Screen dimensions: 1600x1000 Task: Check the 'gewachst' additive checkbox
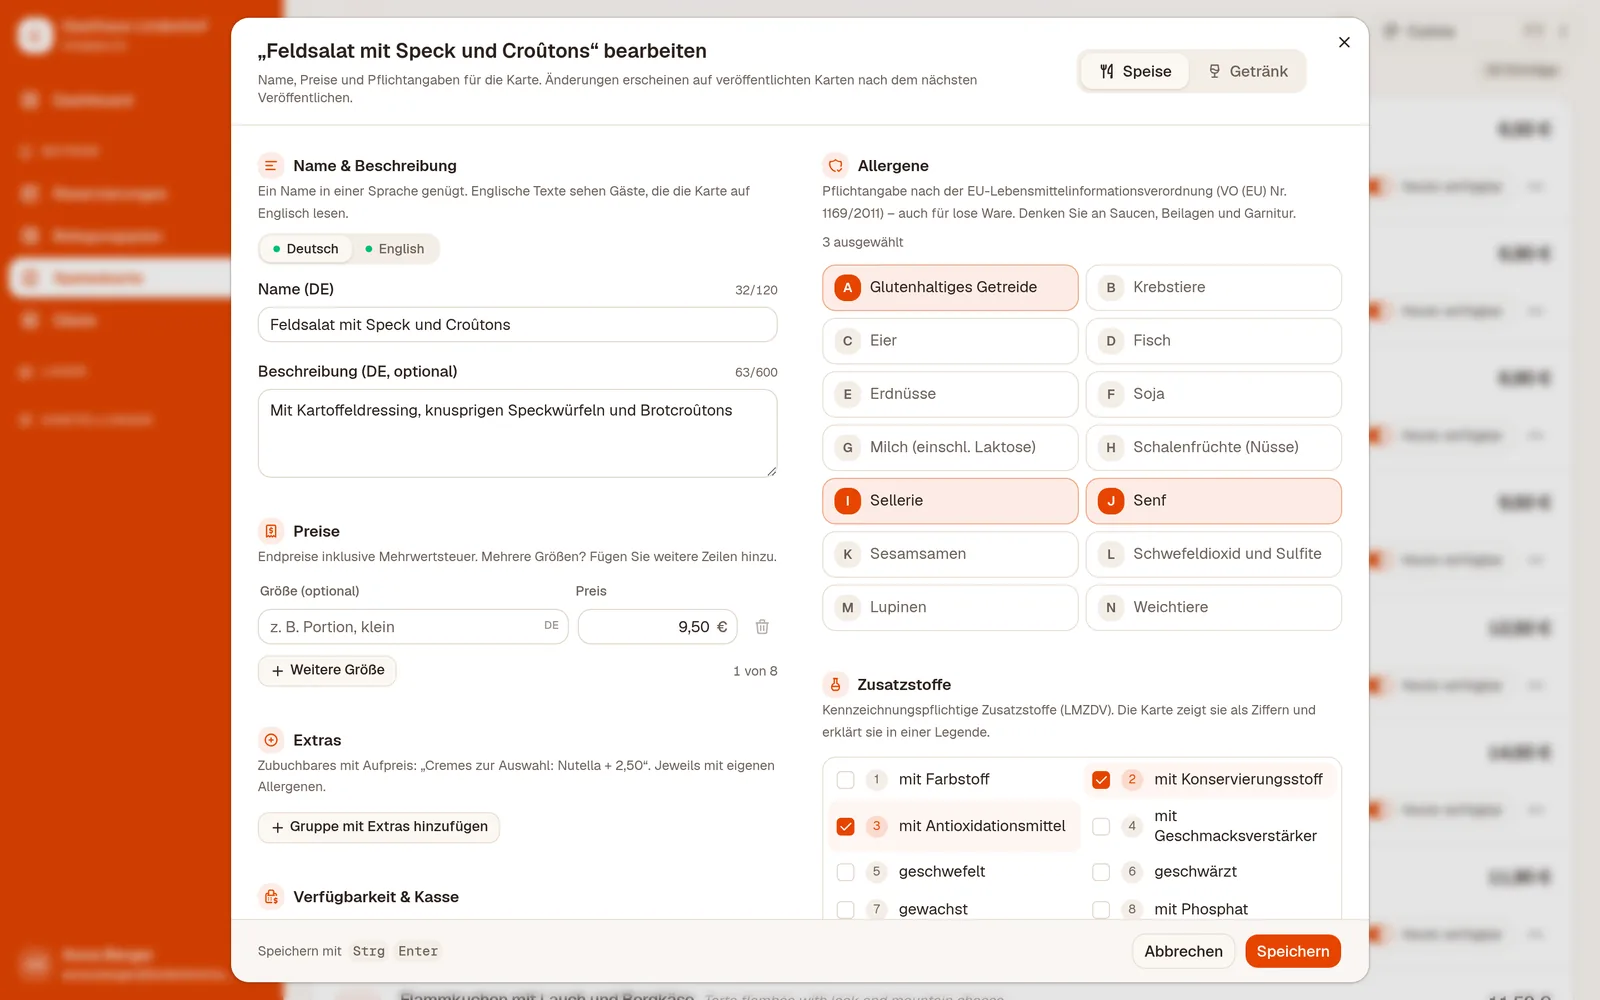[x=846, y=909]
